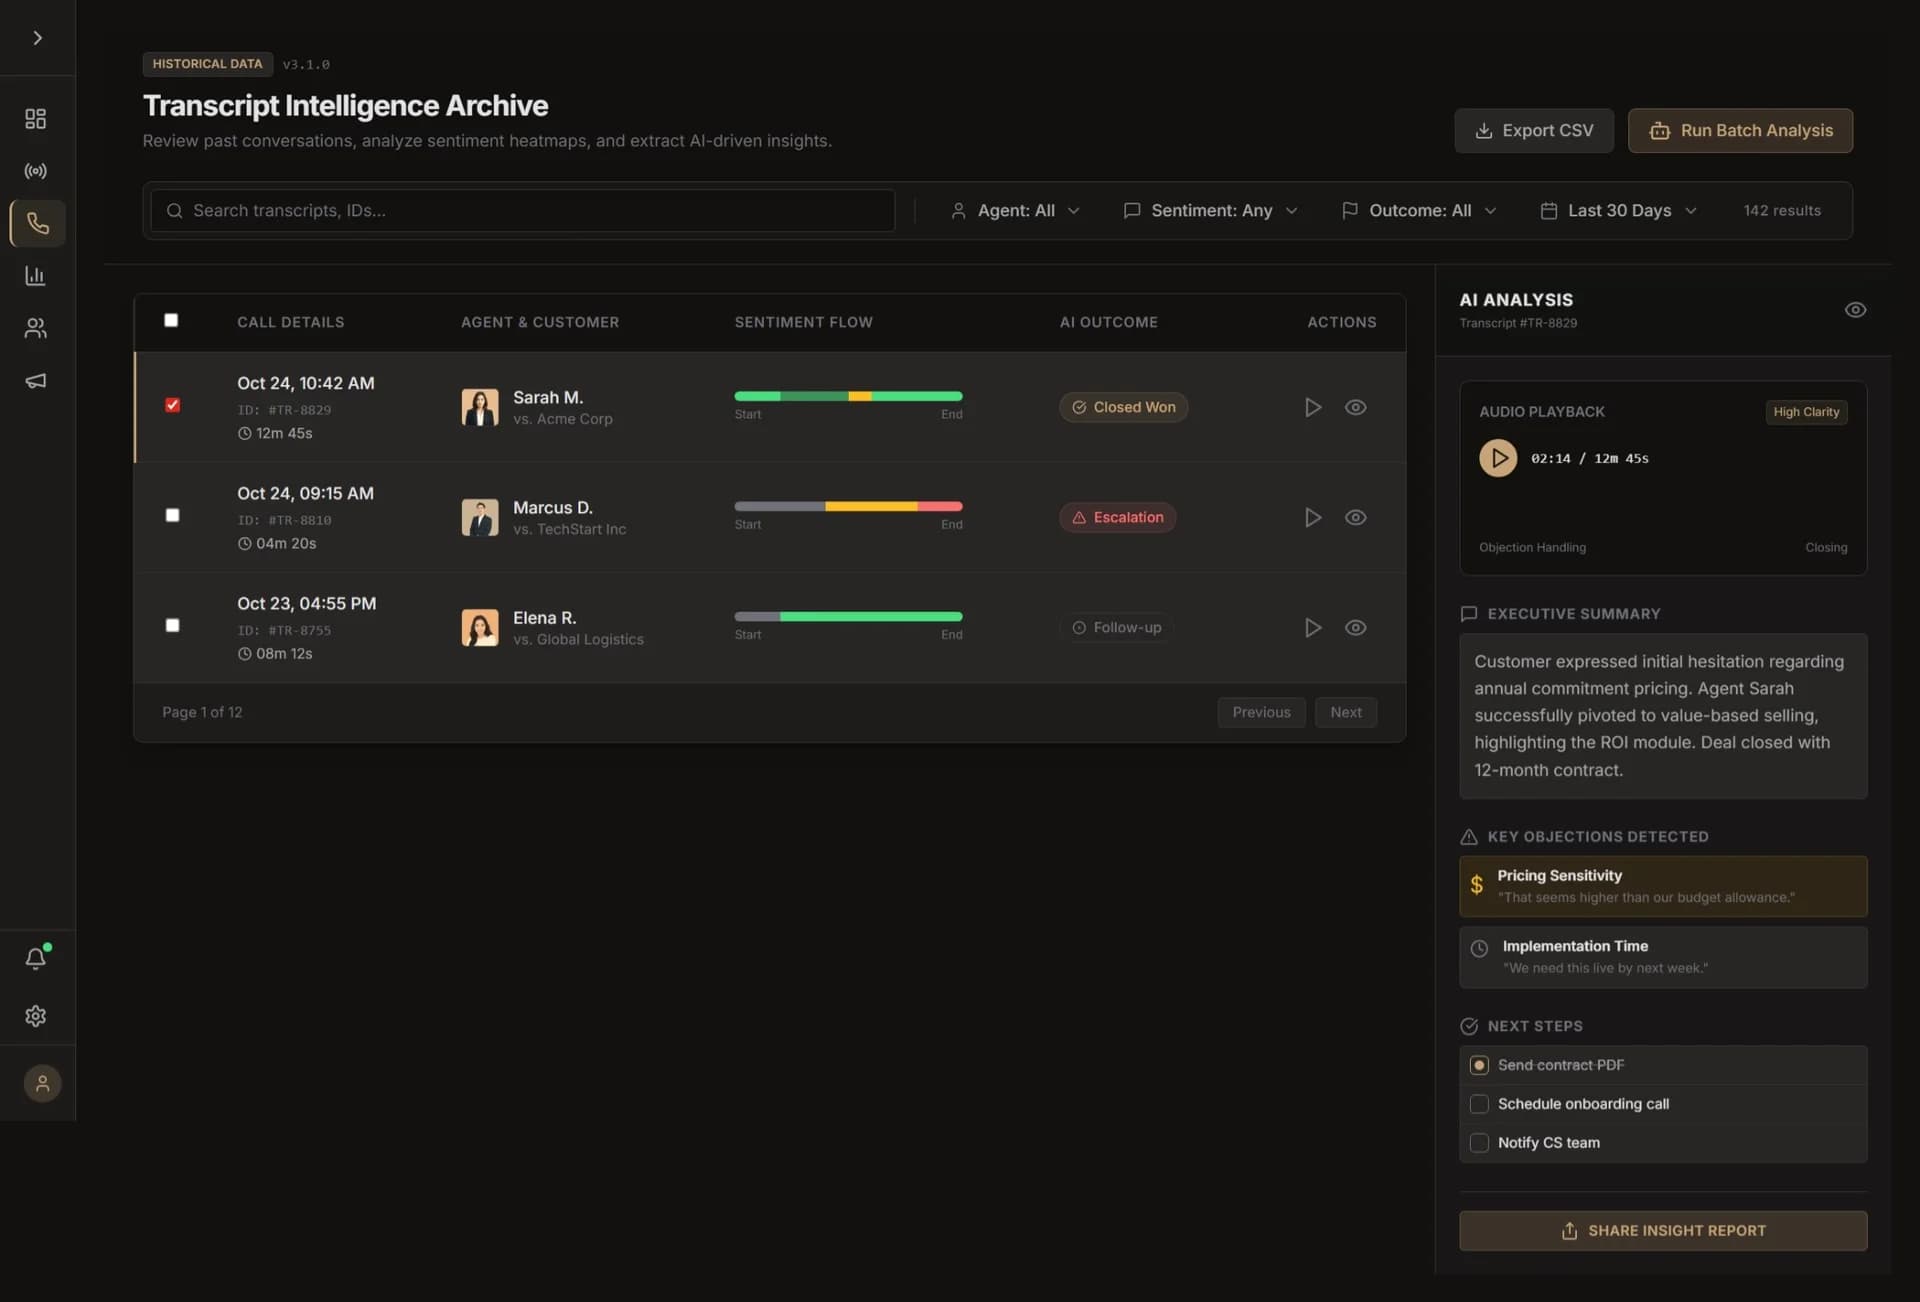Screen dimensions: 1920x1302
Task: Click the Sarah M. sentiment flow bar
Action: 848,396
